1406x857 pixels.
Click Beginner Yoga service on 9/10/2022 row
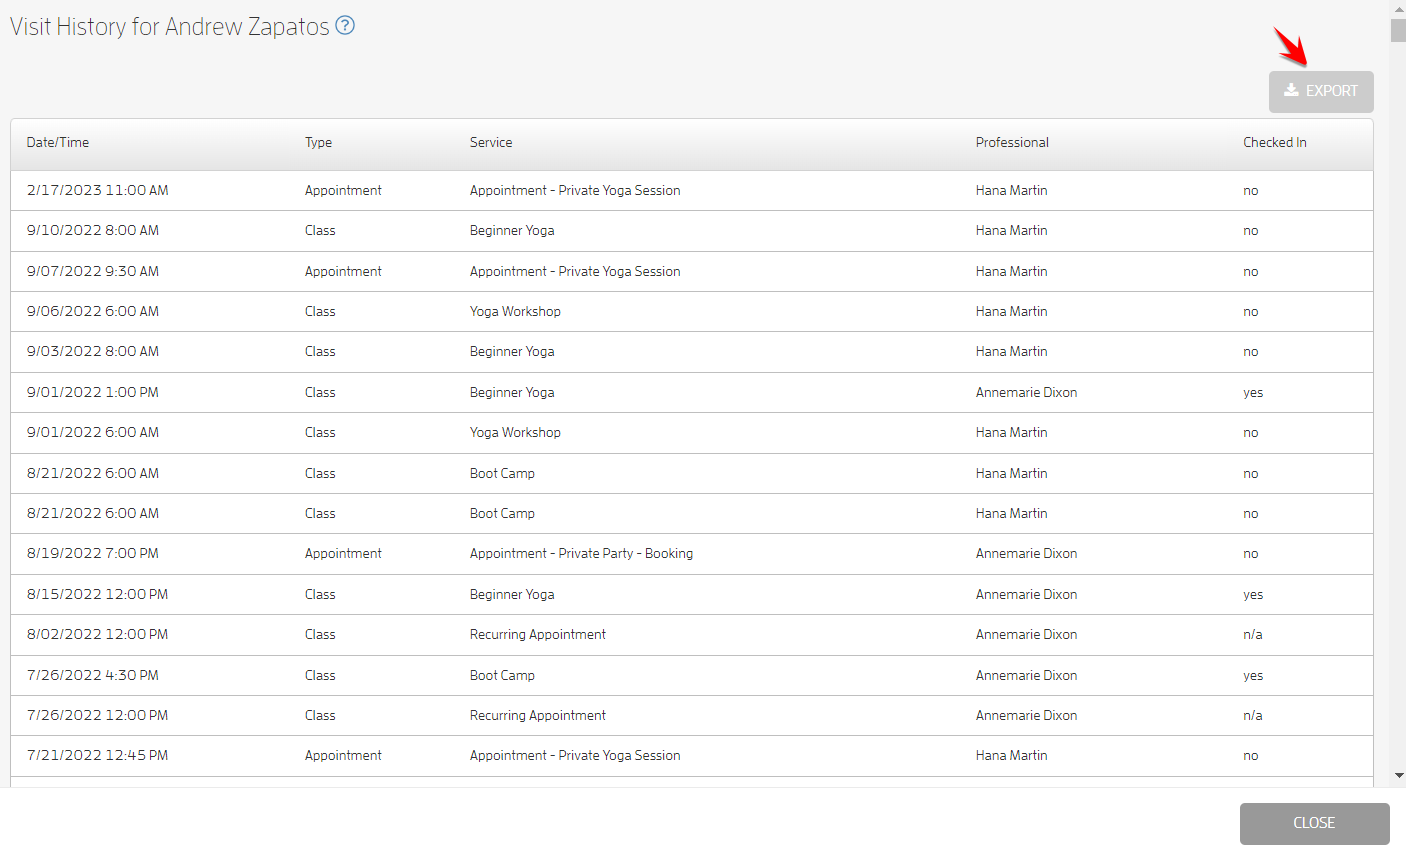512,231
